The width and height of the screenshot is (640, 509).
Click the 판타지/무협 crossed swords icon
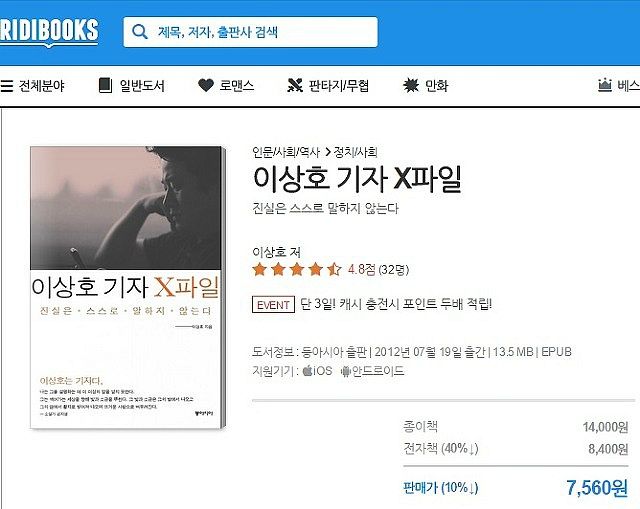coord(295,85)
